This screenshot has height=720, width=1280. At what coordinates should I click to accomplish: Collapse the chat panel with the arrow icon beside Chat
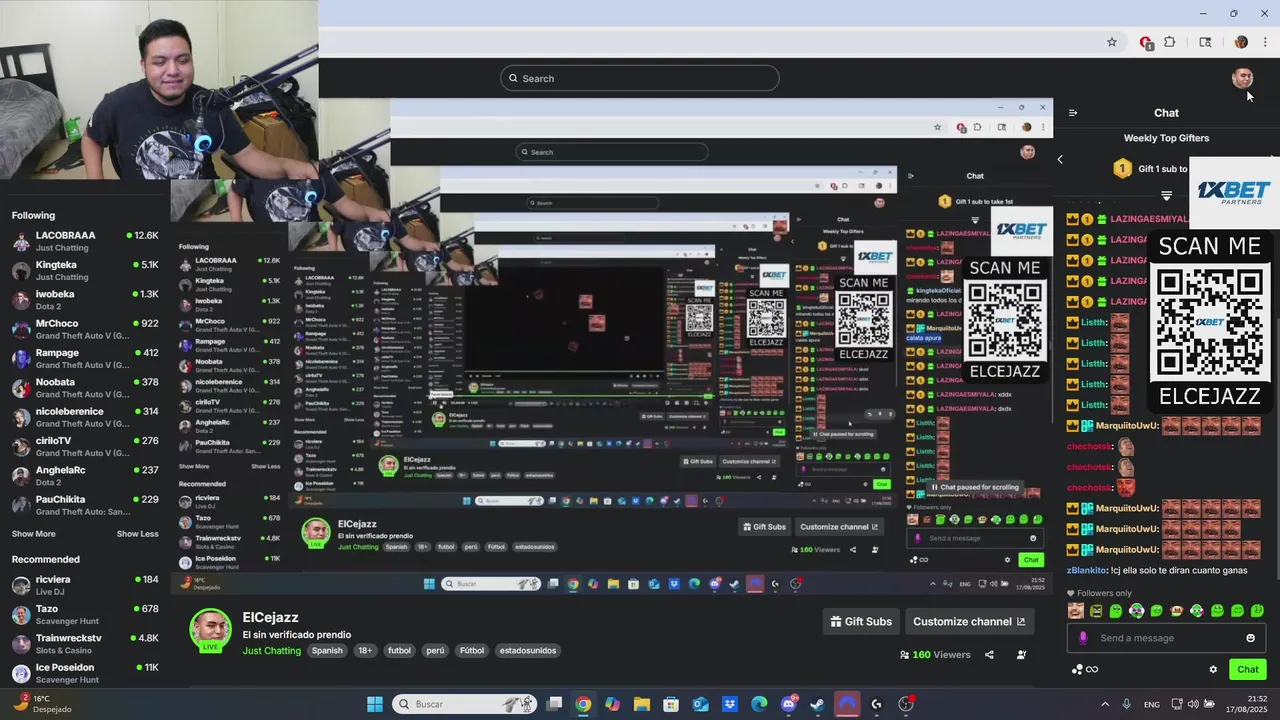point(1073,113)
